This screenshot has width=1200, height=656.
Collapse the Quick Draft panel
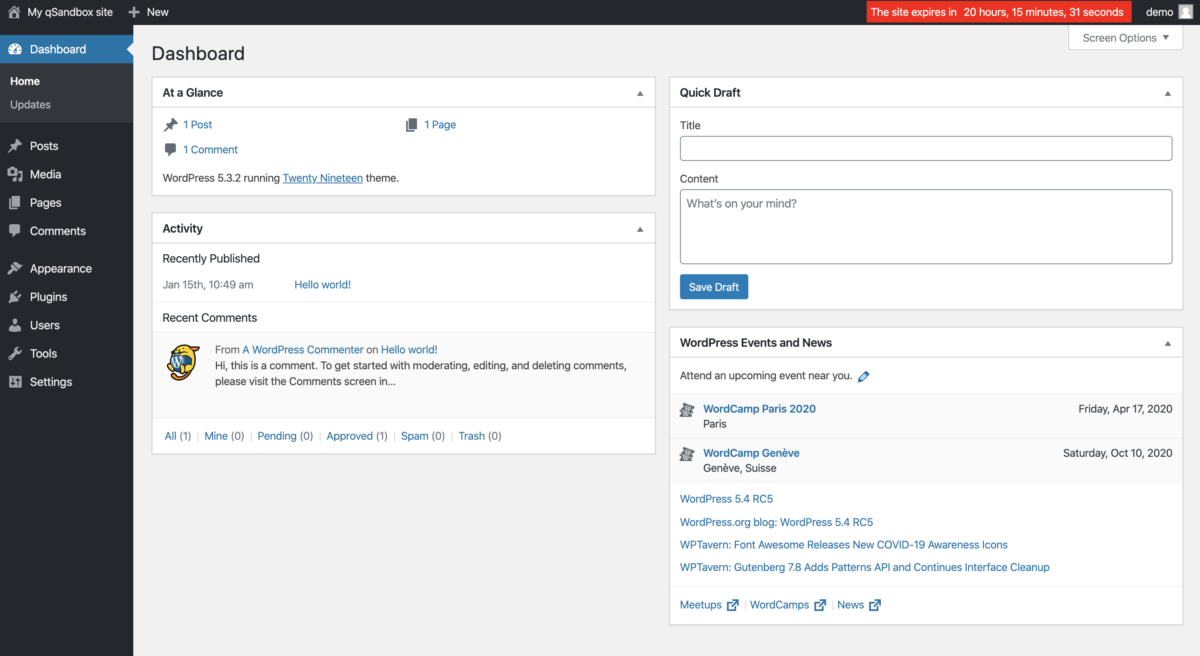tap(1167, 93)
